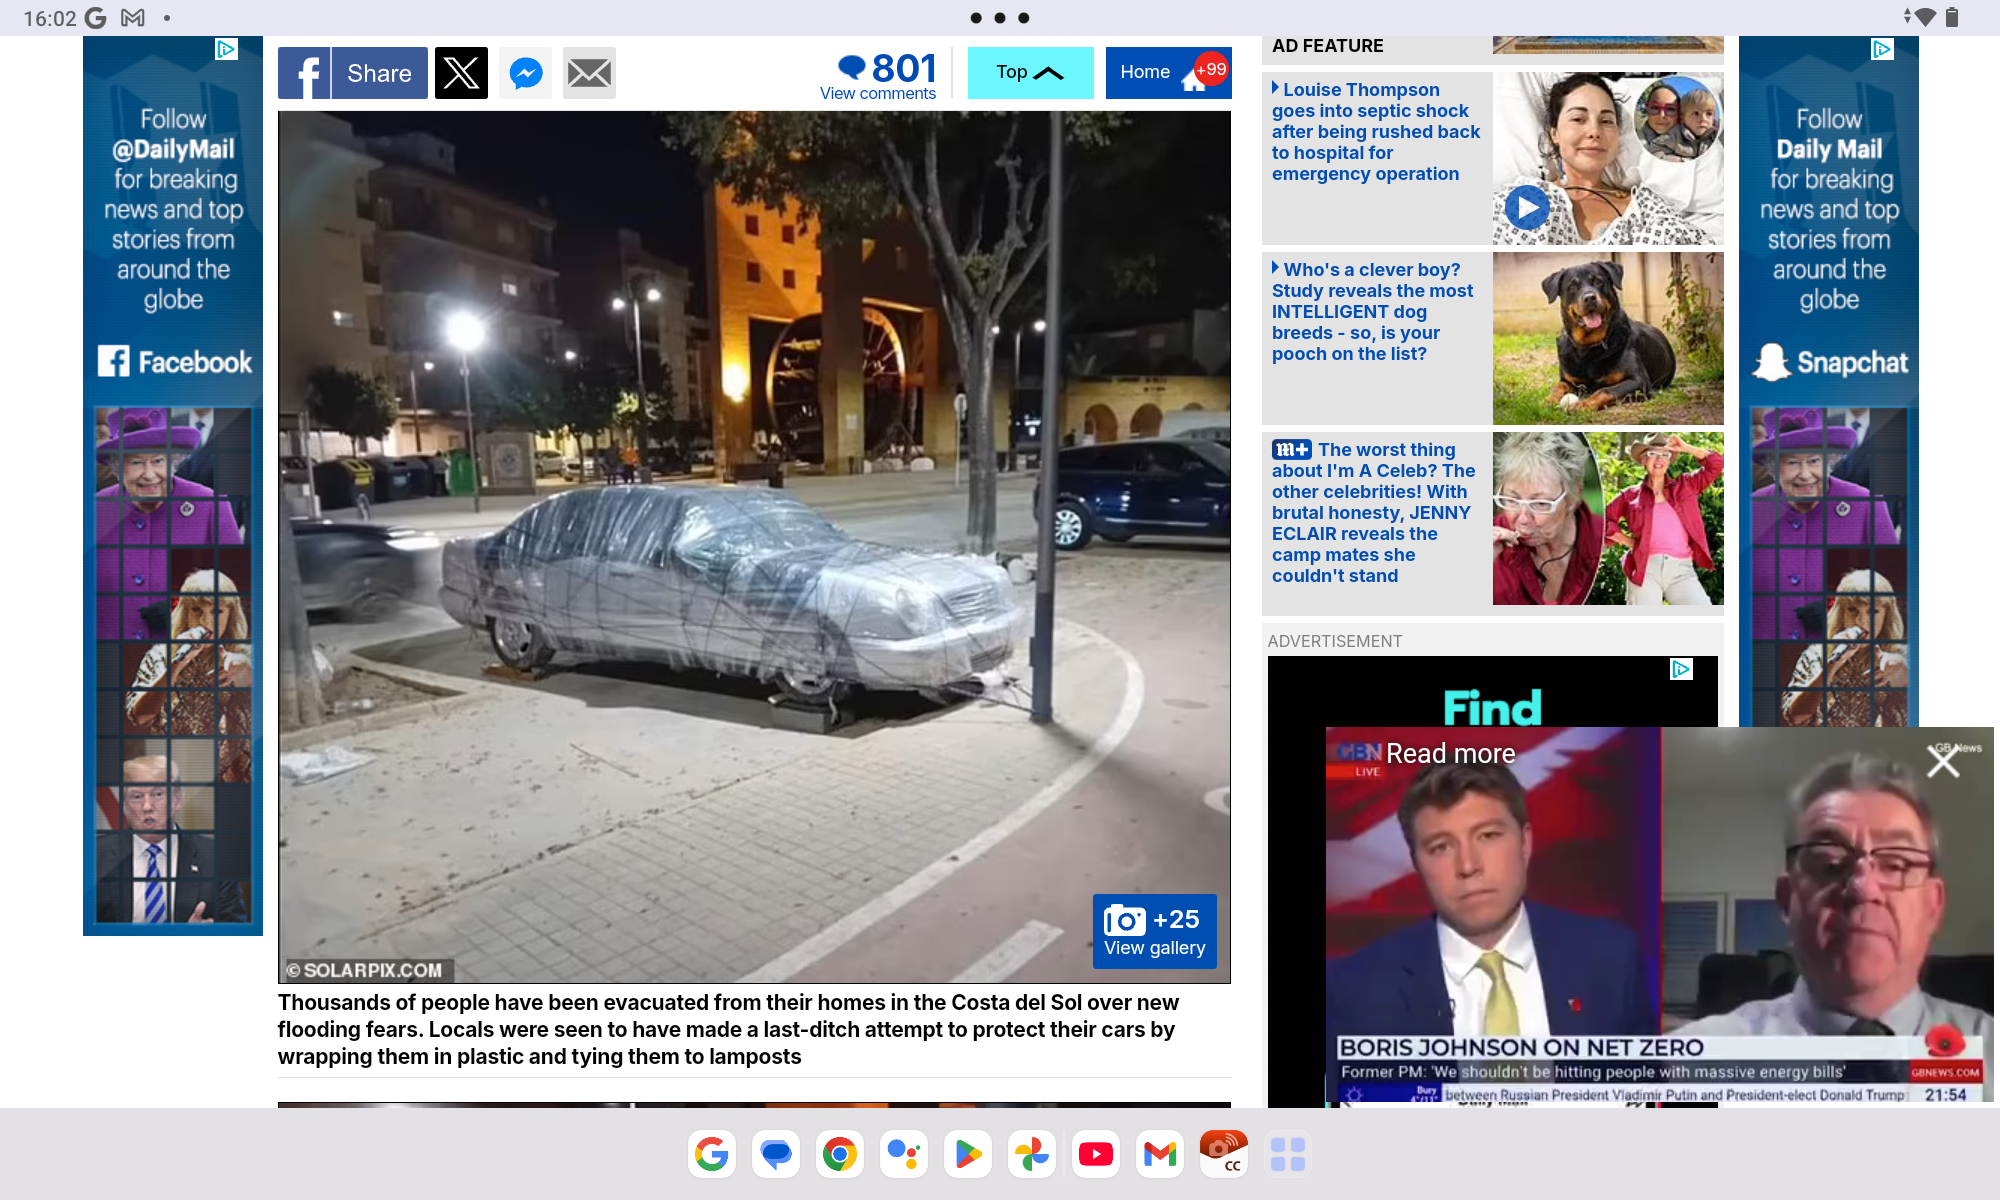The image size is (2000, 1200).
Task: Open the podcast CC app in taskbar
Action: point(1224,1154)
